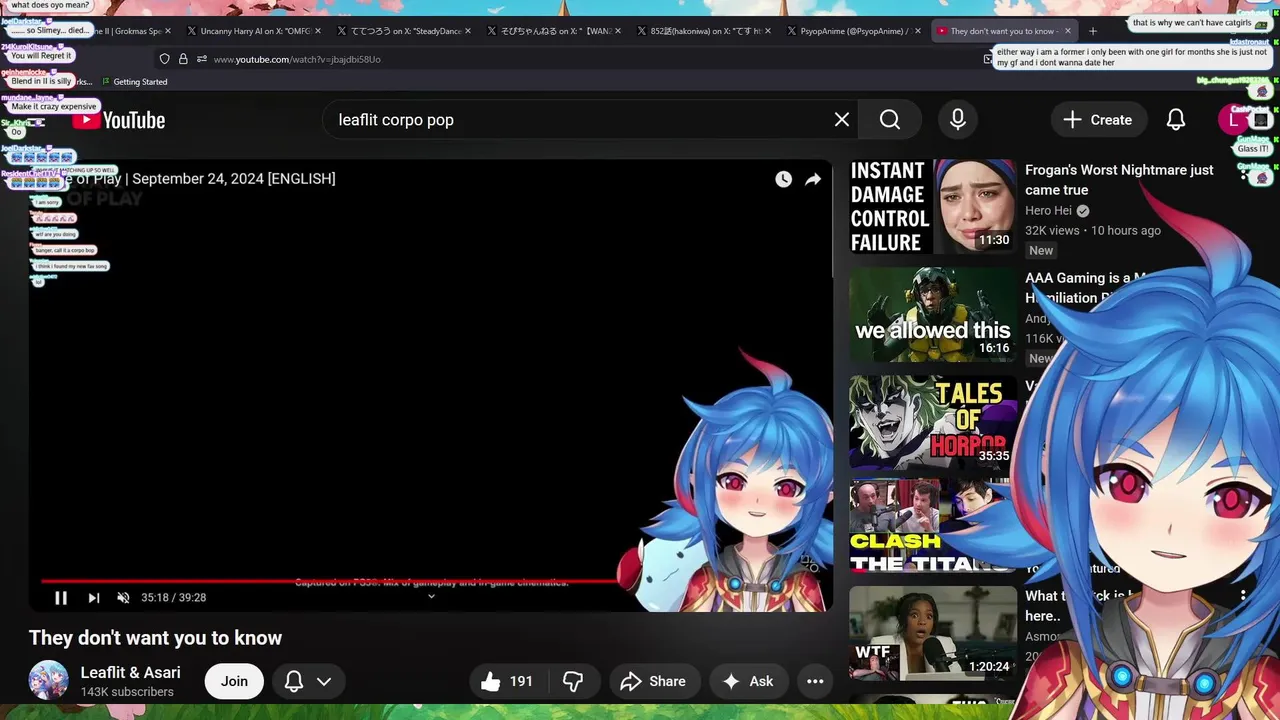Click the tracking protection shield icon

tap(164, 59)
